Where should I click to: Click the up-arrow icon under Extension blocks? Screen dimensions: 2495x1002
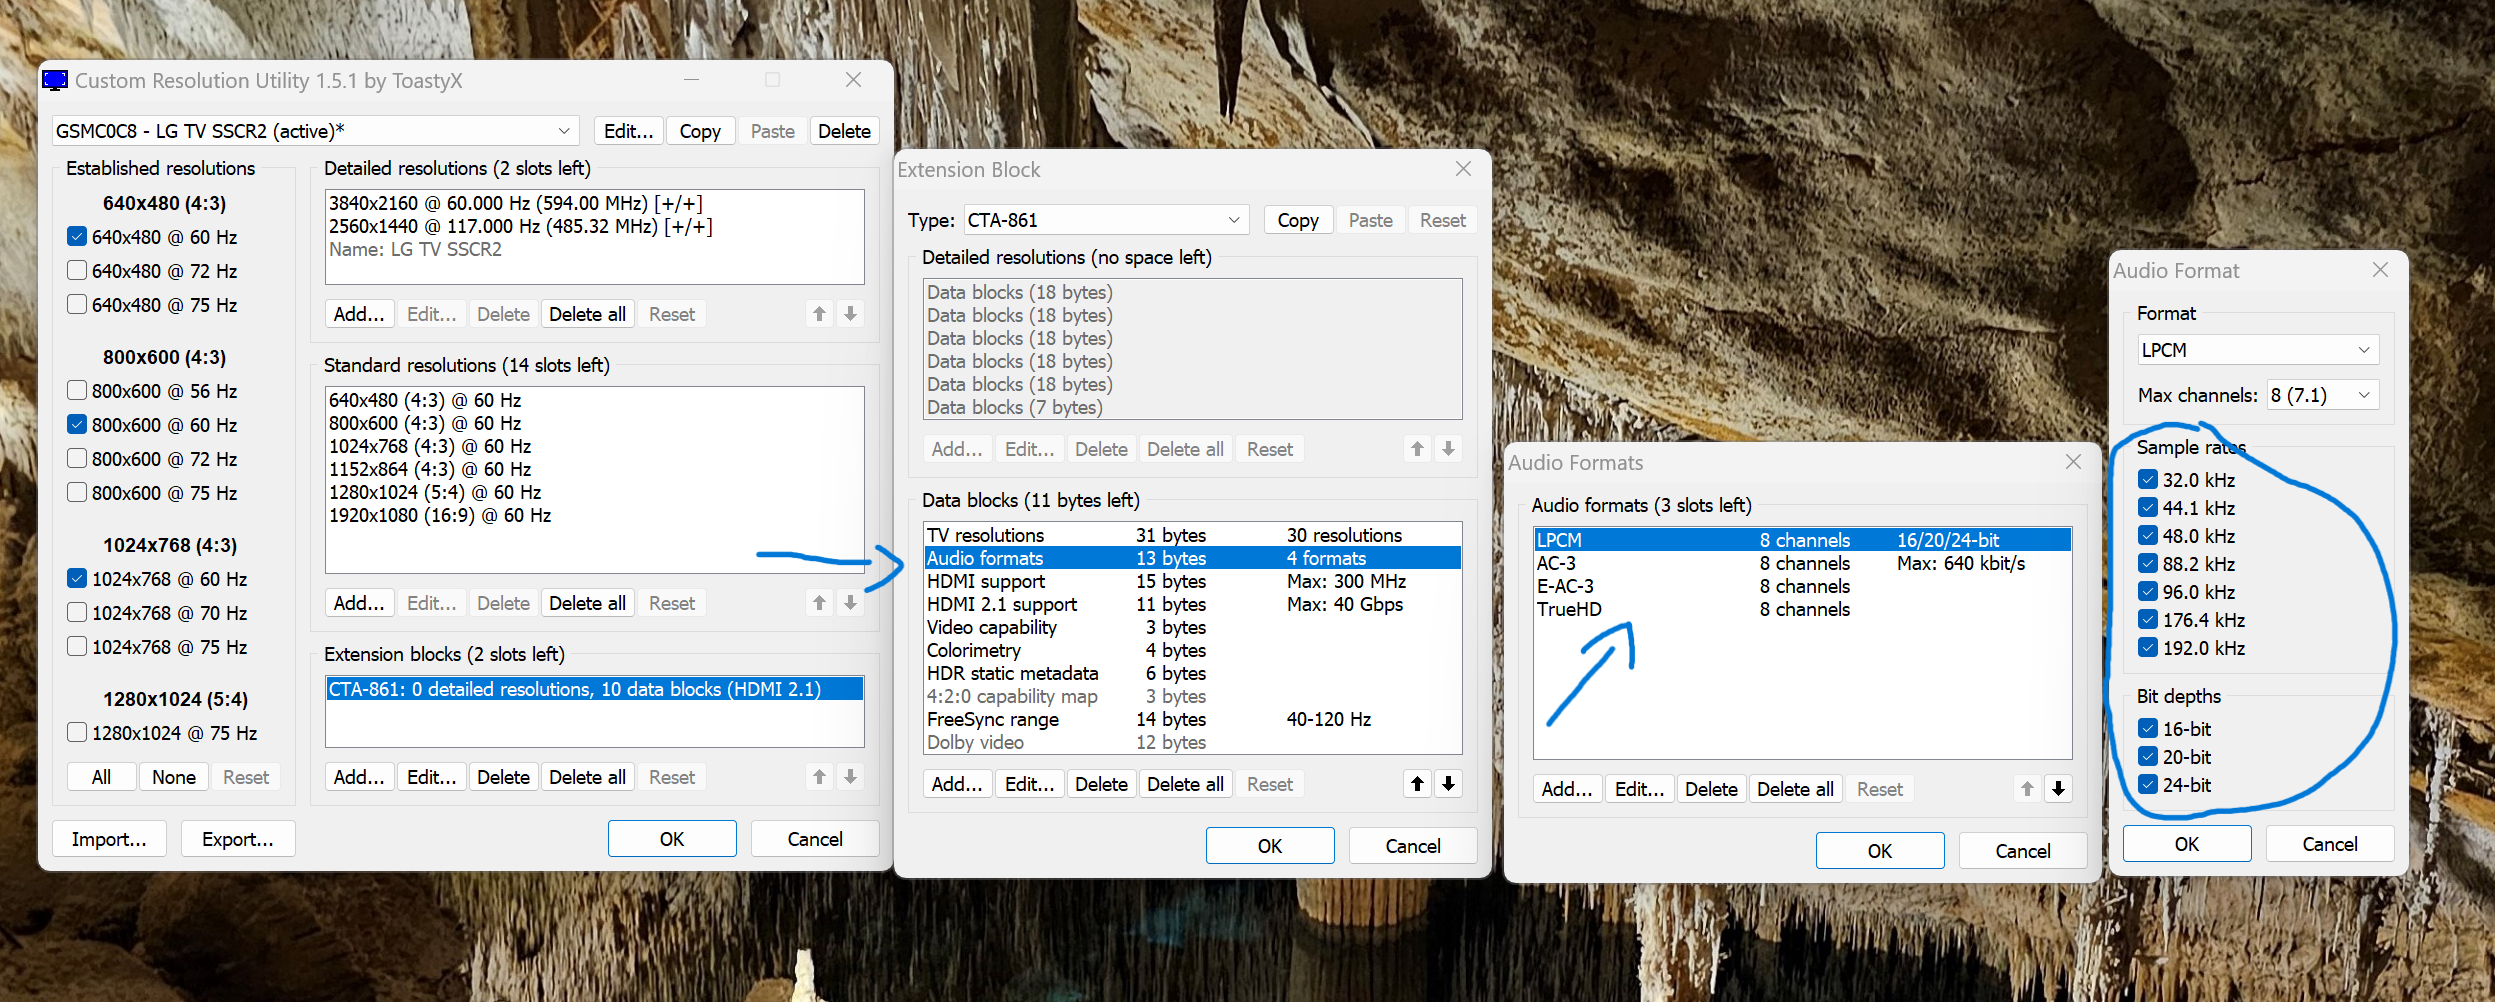click(819, 776)
